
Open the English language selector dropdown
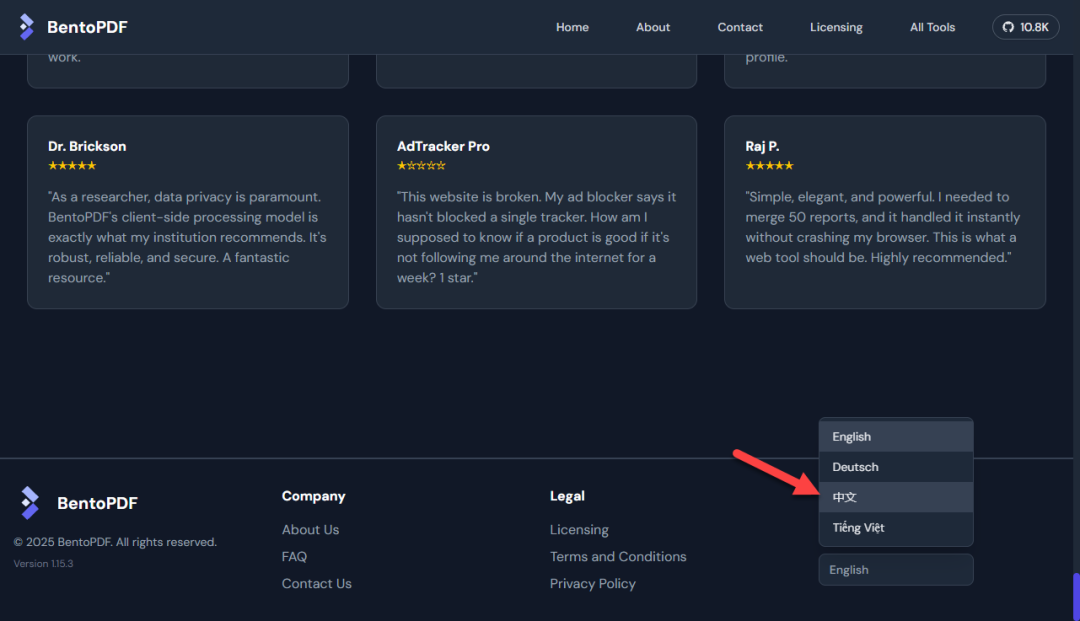point(895,570)
